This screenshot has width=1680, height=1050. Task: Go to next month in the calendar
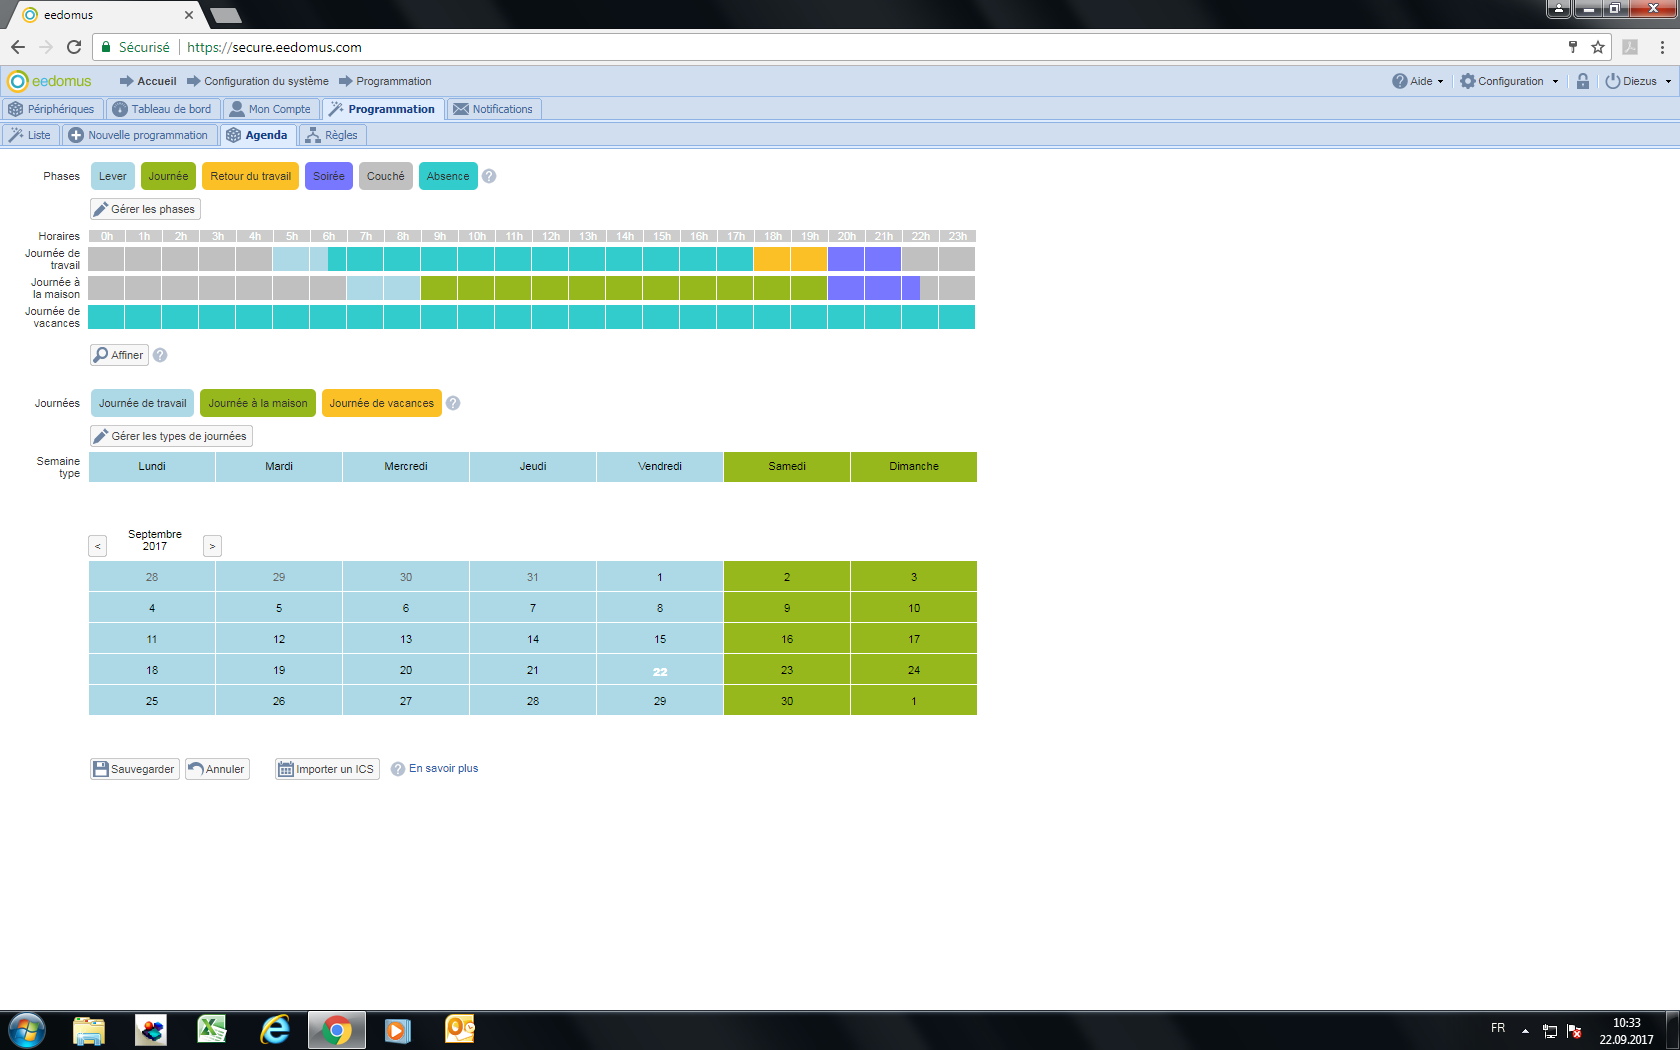point(212,546)
